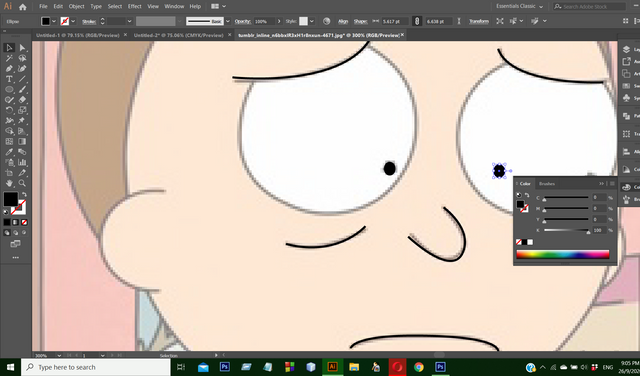The image size is (640, 376).
Task: Open the Recolor Artwork wheel icon
Action: pos(326,21)
